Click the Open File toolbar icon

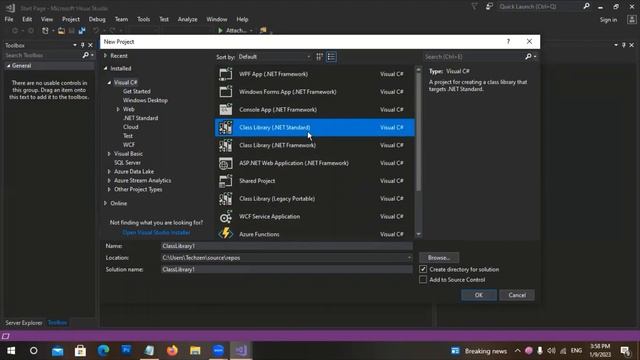61,31
